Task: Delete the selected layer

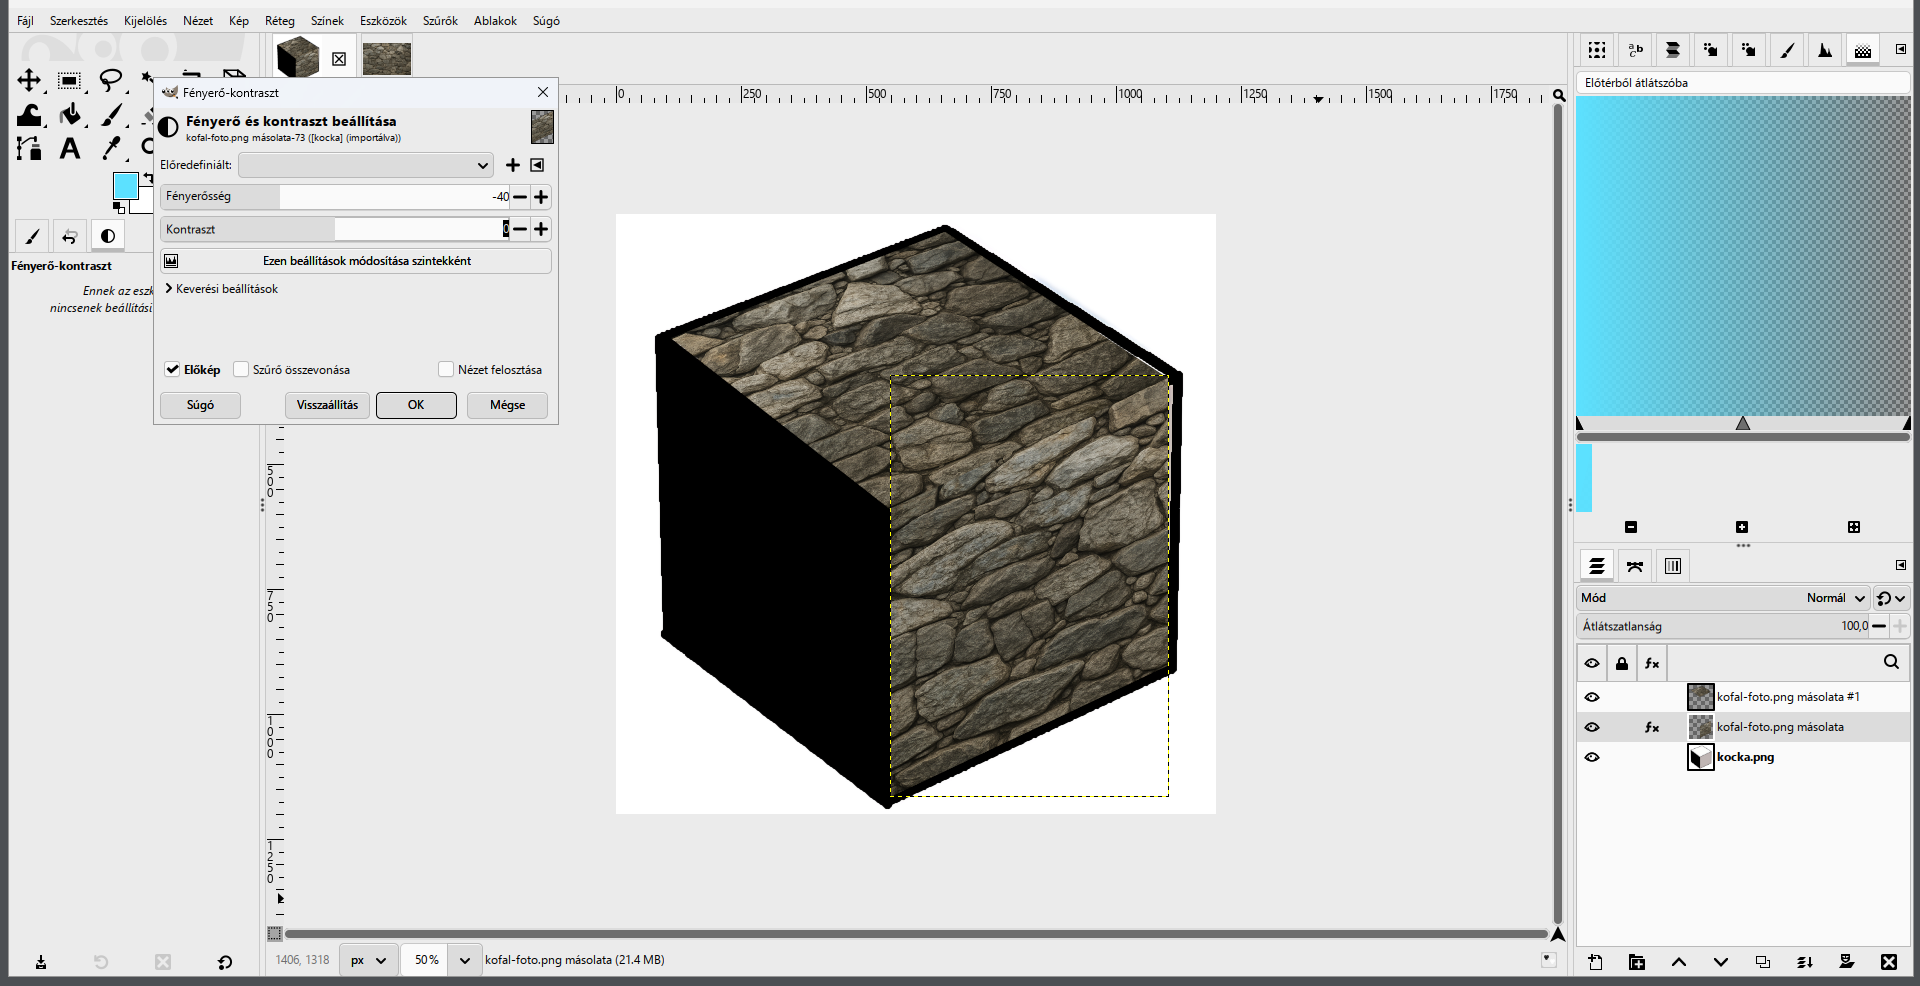Action: click(1888, 962)
